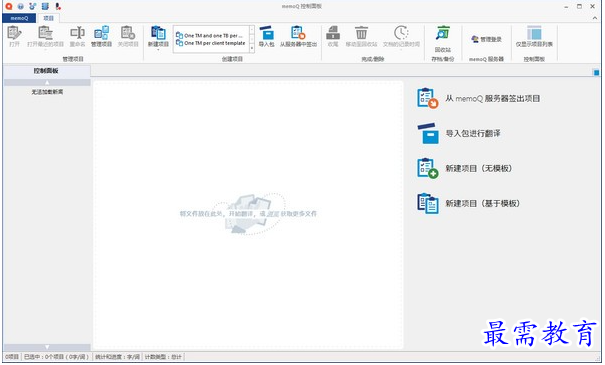Viewport: 605px width, 365px height.
Task: Click the 无法加载新闻 message
Action: [x=47, y=92]
